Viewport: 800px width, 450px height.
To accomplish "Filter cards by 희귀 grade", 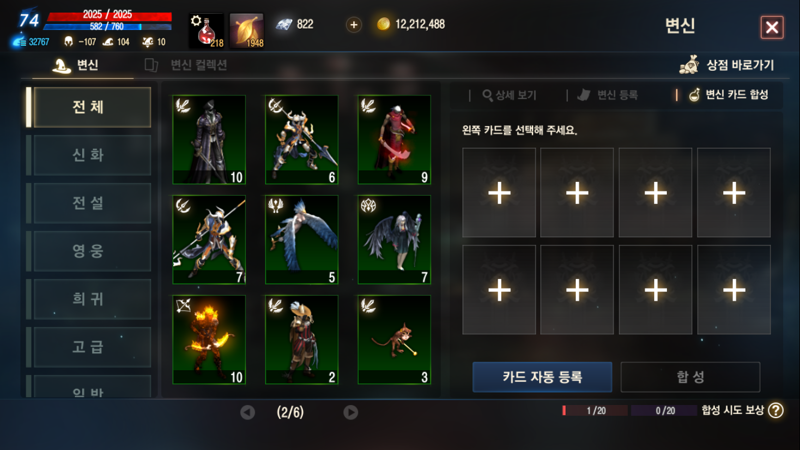I will 89,299.
